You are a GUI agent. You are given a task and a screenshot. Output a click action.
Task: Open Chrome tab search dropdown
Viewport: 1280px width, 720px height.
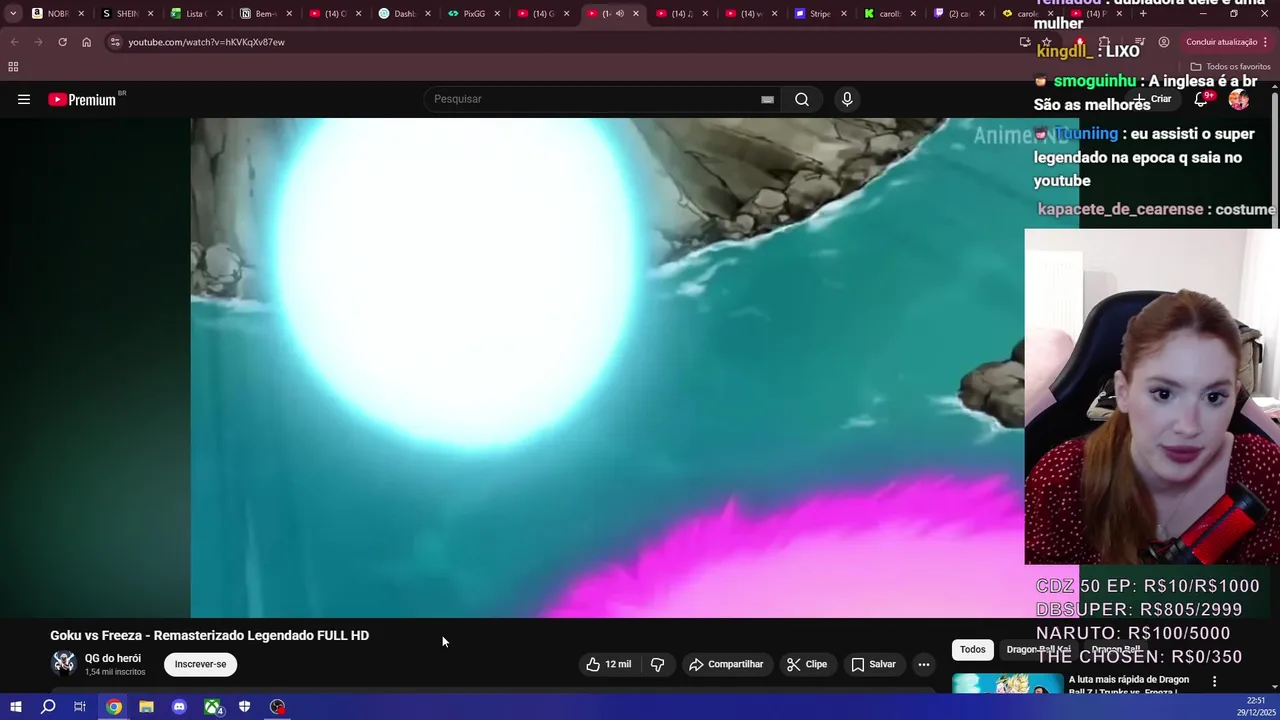(12, 14)
